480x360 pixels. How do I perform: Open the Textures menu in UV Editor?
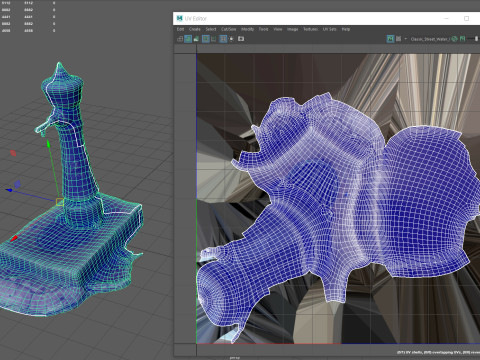tap(310, 29)
